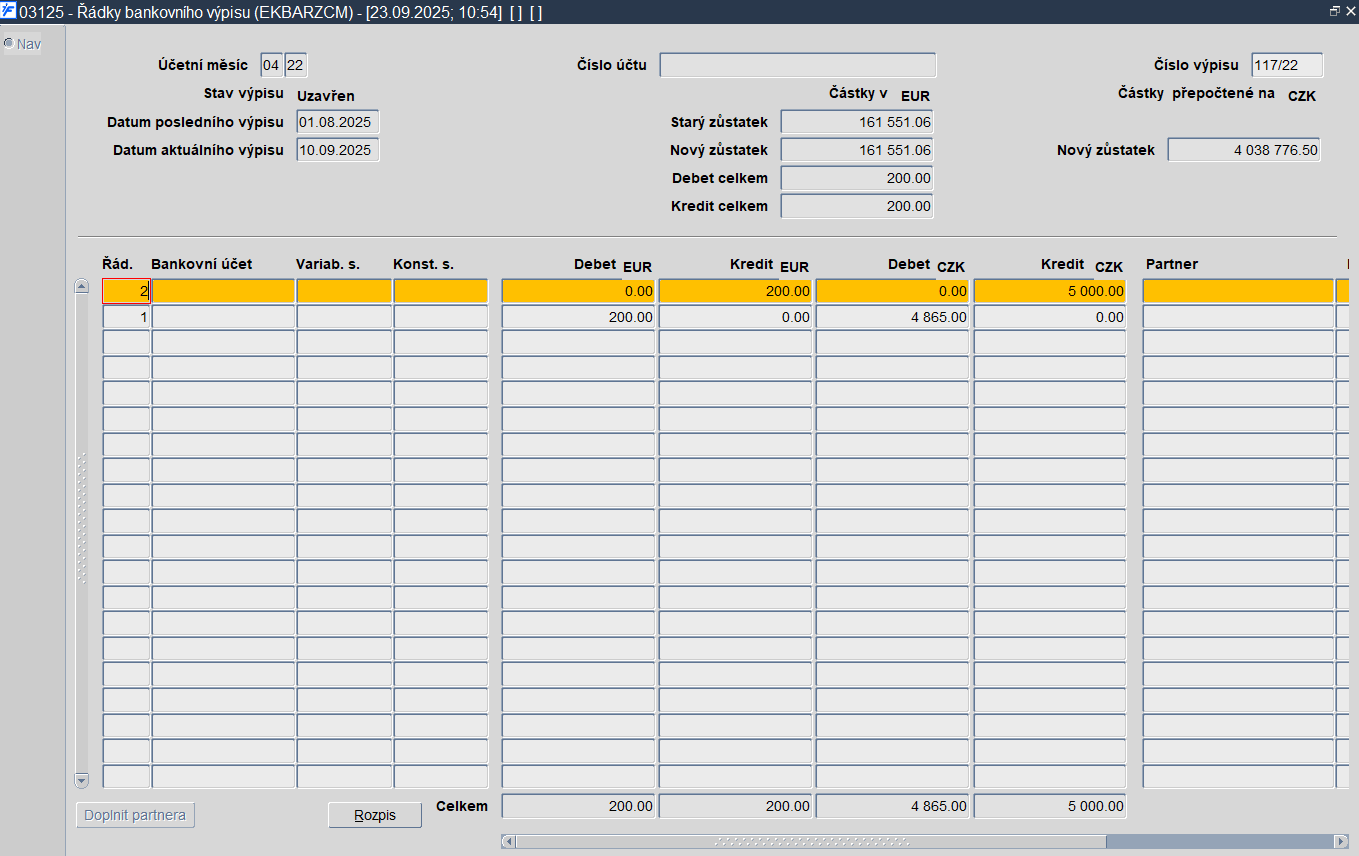Click the Částky přepočtené na label

coord(1196,94)
